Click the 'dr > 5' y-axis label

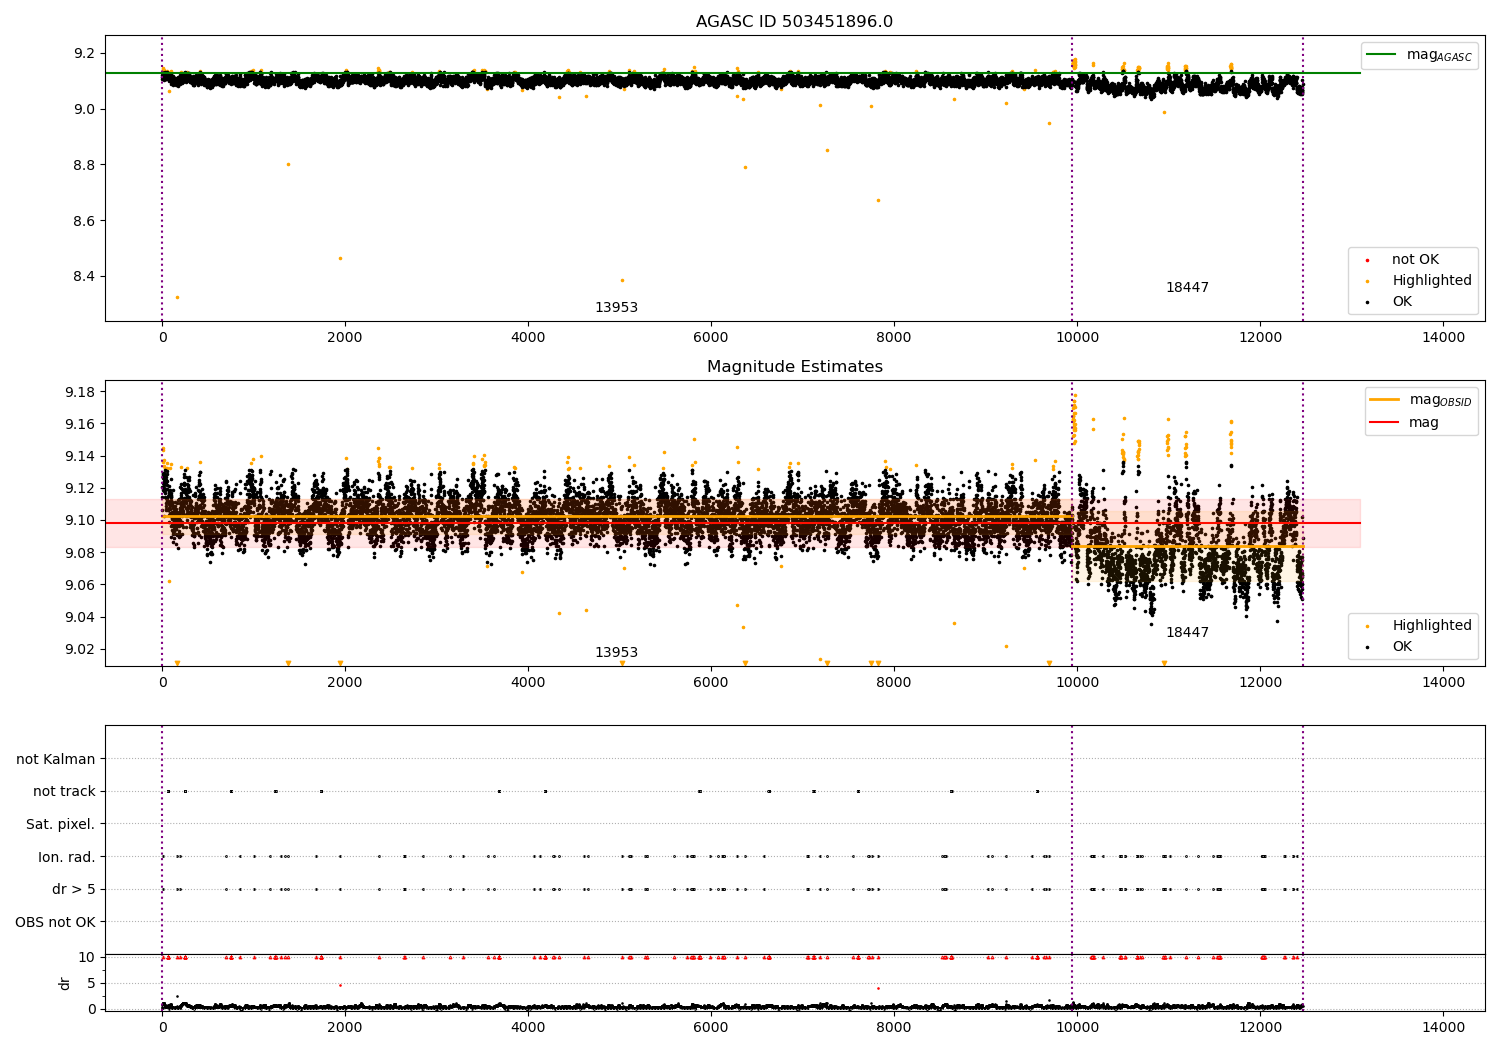(x=74, y=890)
